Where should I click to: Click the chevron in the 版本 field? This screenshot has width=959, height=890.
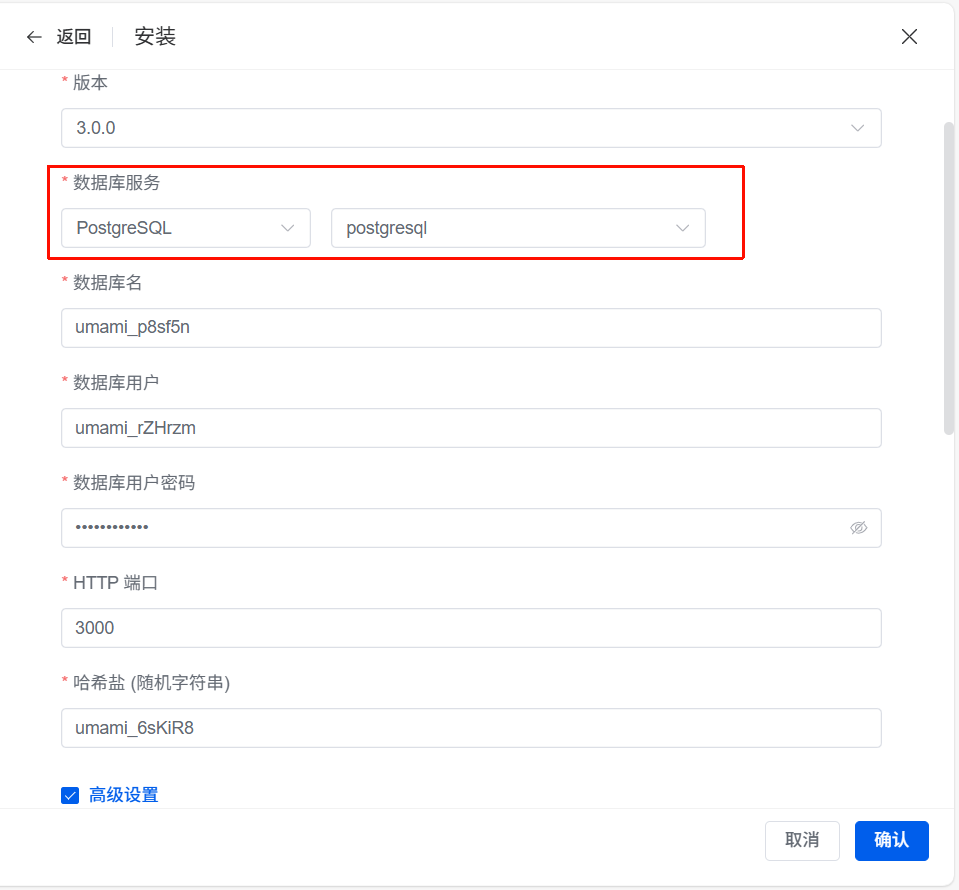click(857, 128)
